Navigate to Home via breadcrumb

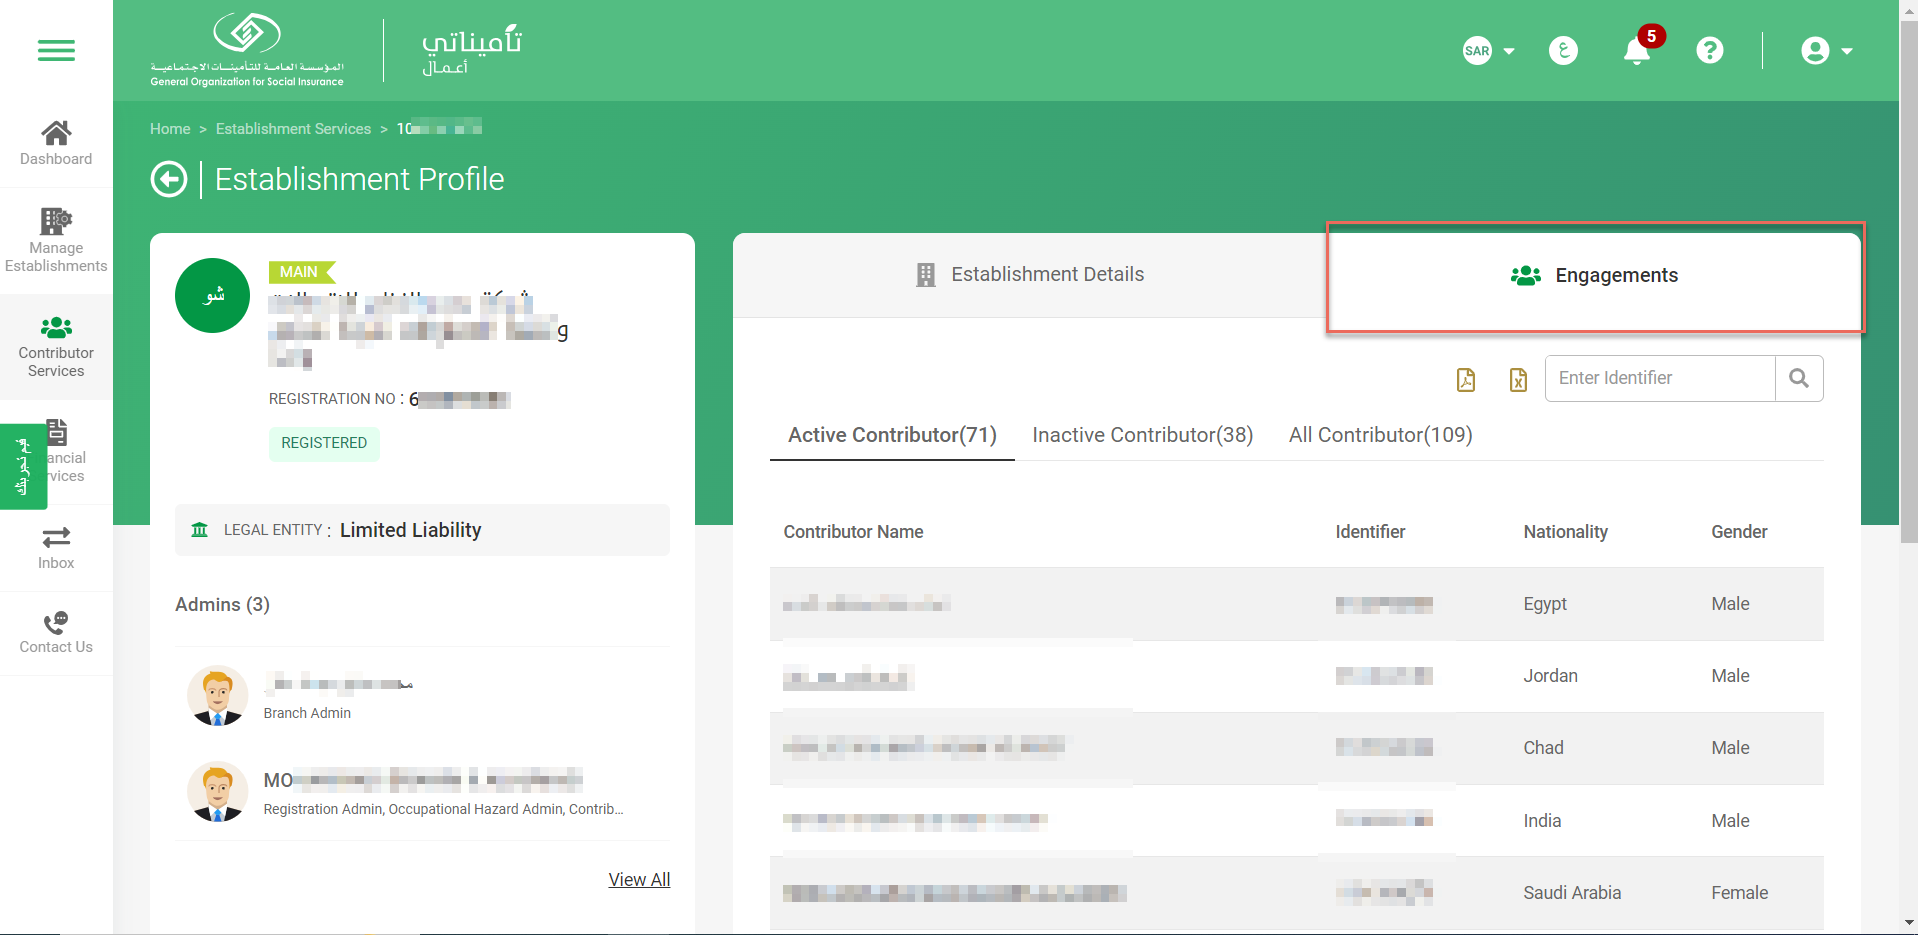(x=170, y=128)
